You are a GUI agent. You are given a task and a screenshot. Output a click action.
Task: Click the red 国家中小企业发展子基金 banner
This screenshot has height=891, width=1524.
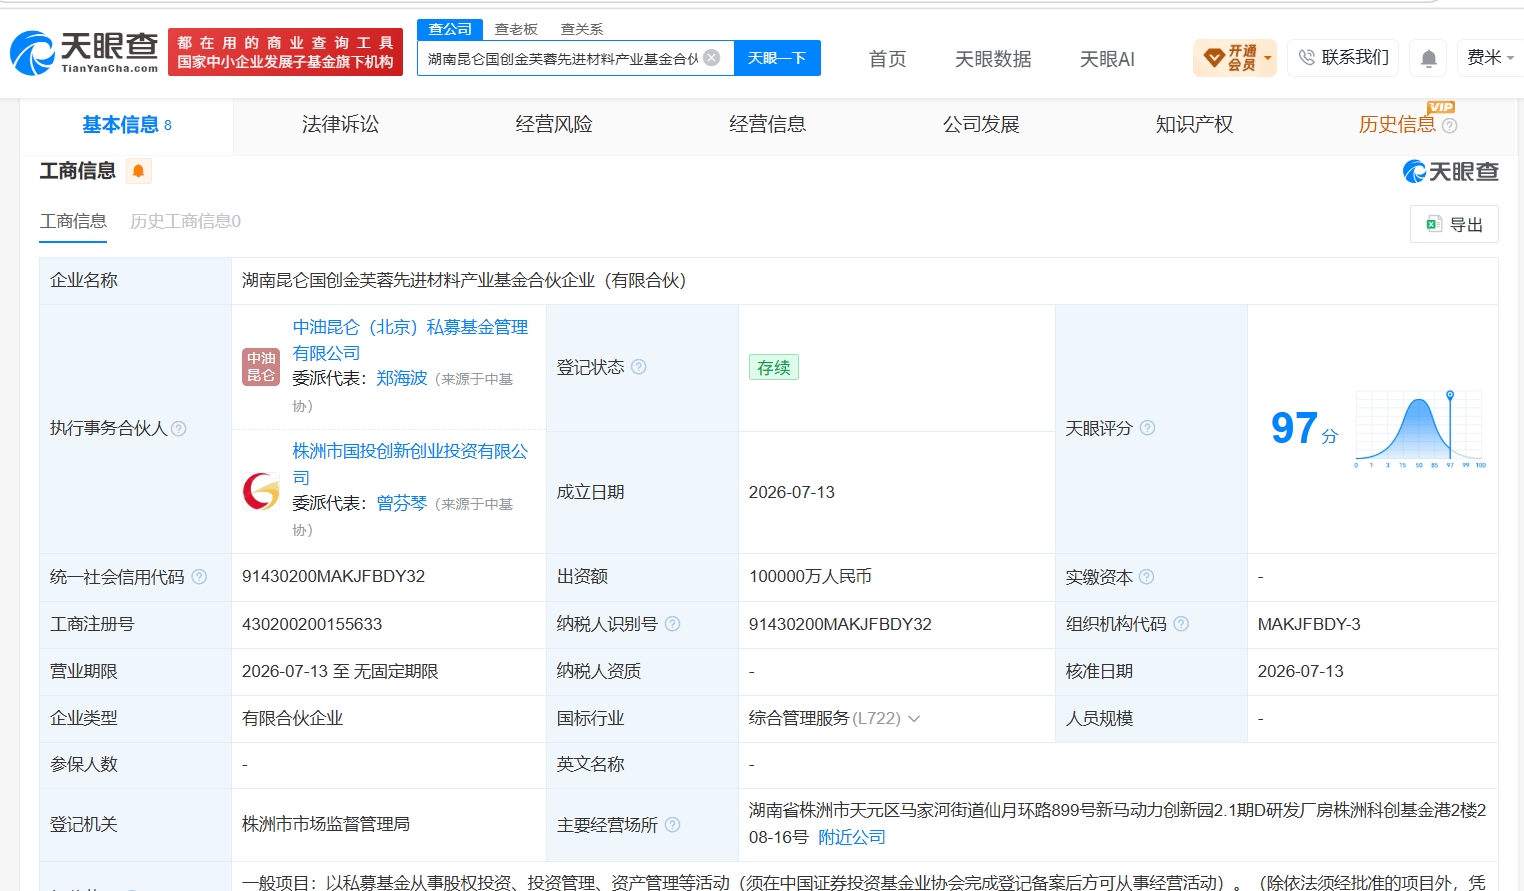(286, 52)
